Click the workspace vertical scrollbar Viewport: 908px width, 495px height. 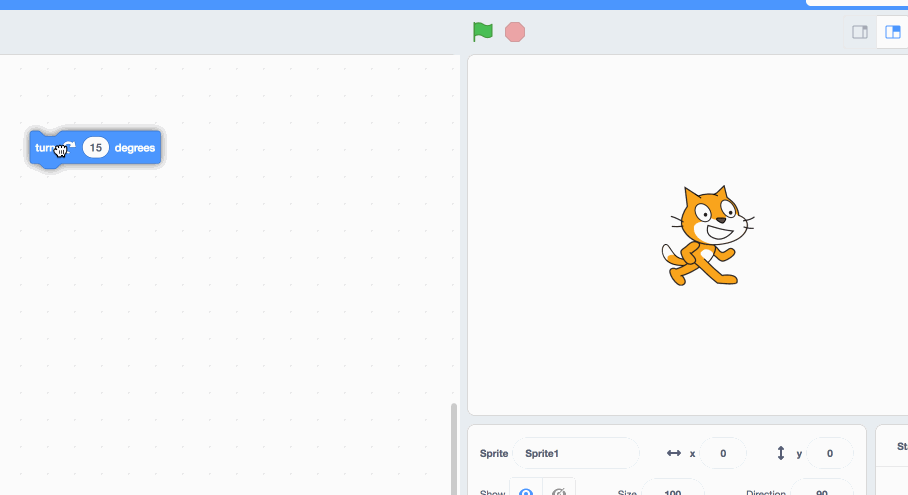click(454, 449)
